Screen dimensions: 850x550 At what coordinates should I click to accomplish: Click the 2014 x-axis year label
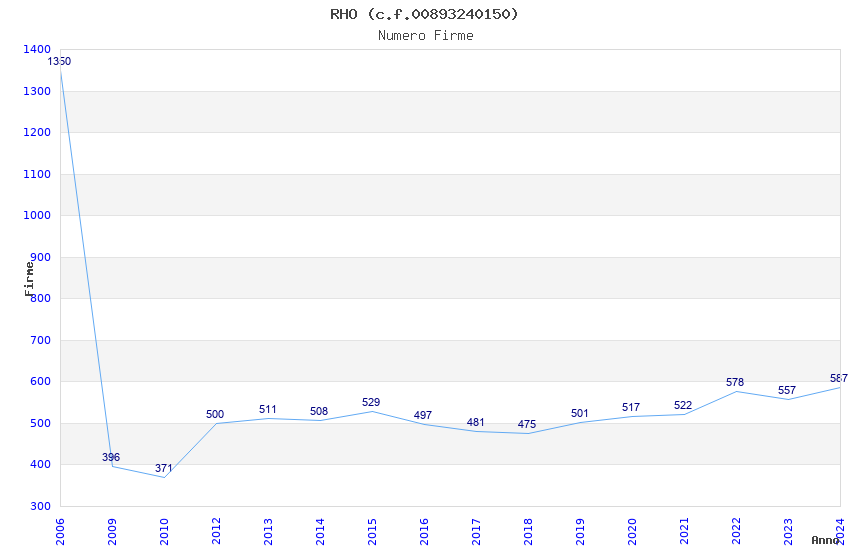coord(320,532)
